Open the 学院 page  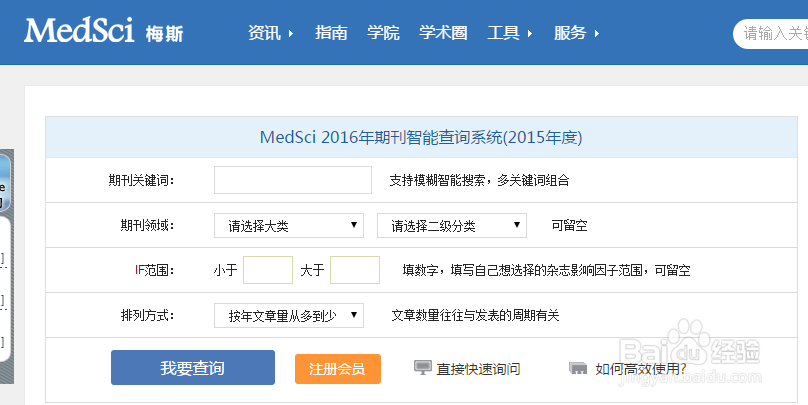(383, 33)
